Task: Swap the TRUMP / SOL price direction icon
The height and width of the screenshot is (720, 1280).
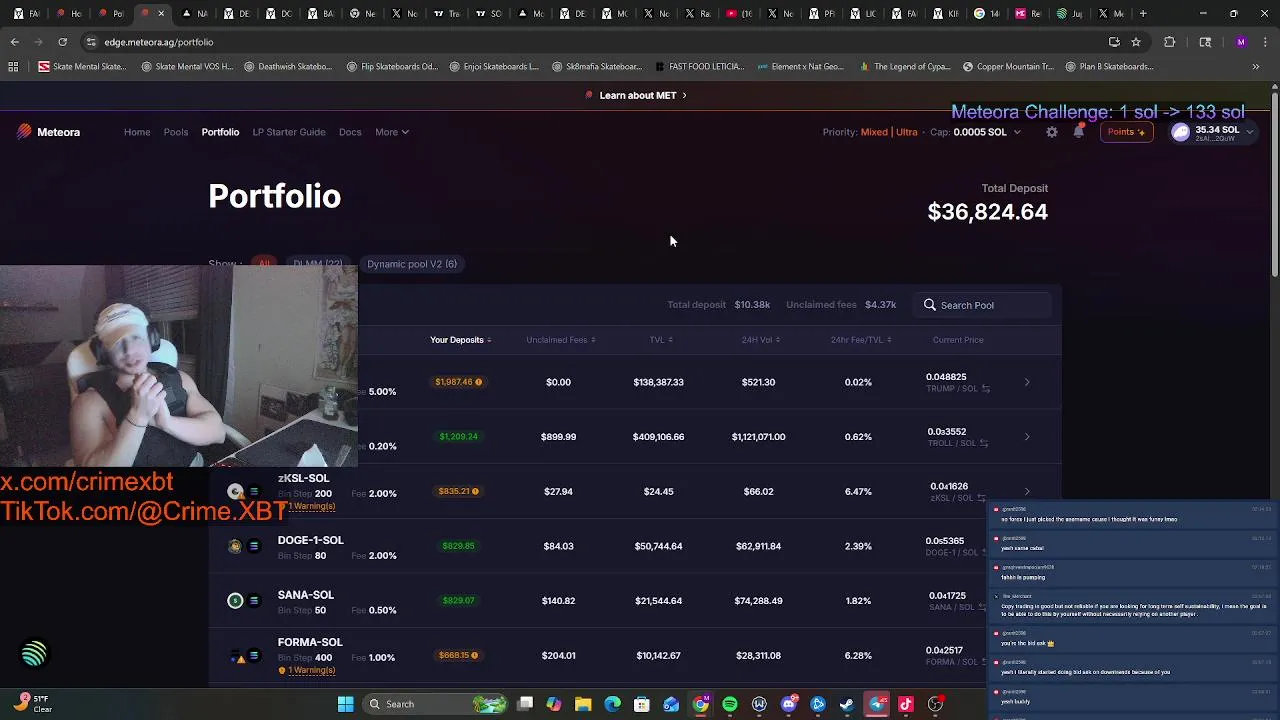Action: pyautogui.click(x=985, y=389)
